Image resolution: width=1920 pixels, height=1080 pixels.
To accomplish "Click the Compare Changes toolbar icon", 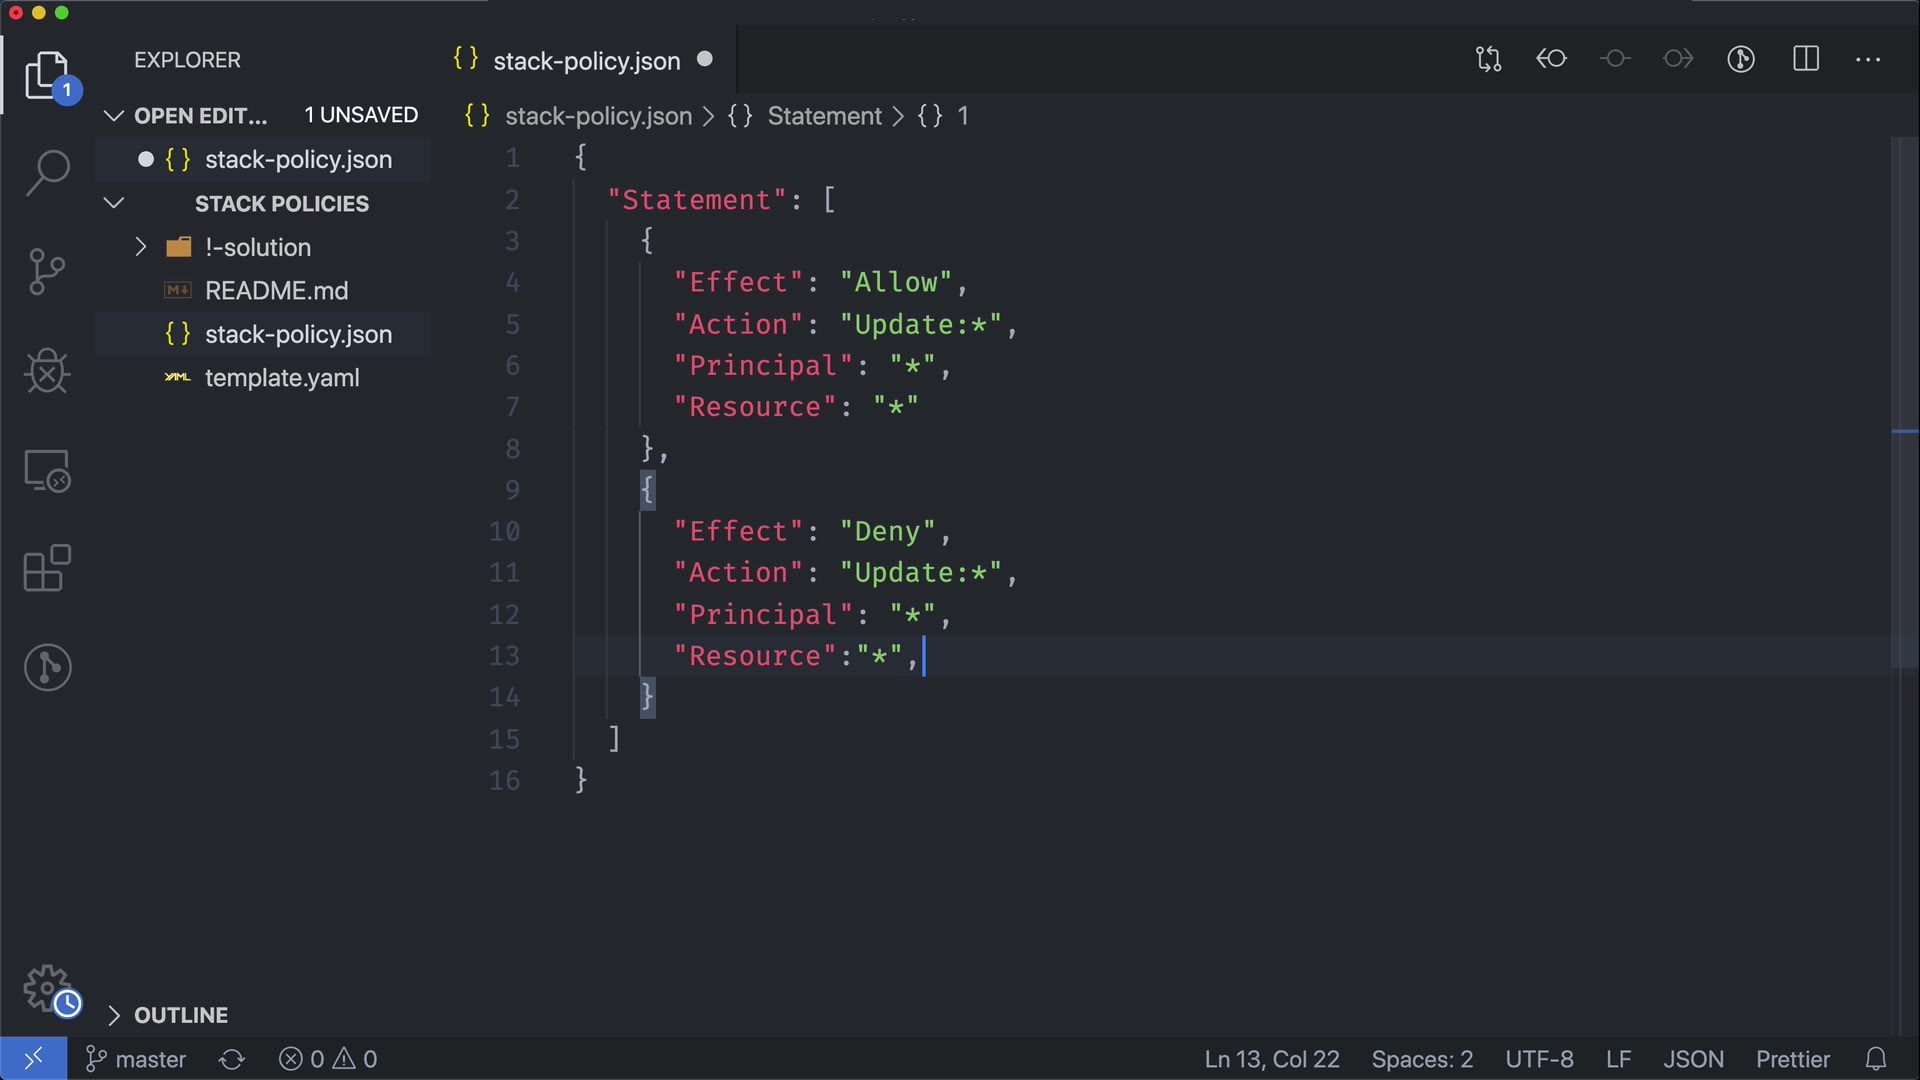I will pyautogui.click(x=1488, y=59).
